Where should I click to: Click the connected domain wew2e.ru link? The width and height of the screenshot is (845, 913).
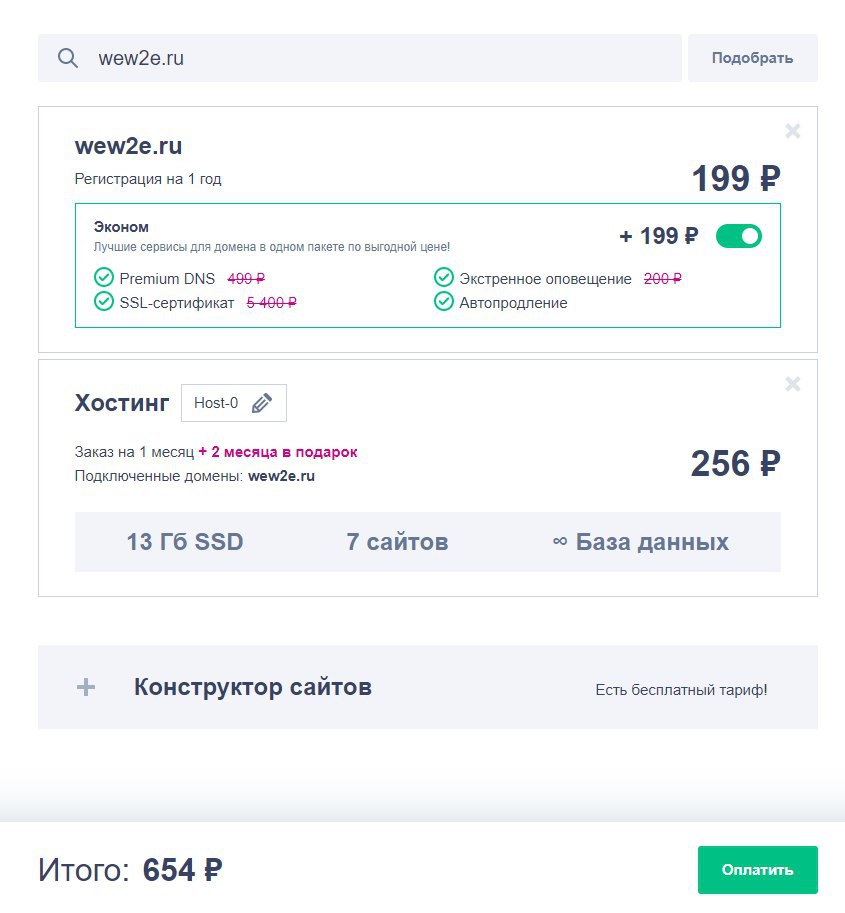(x=281, y=476)
